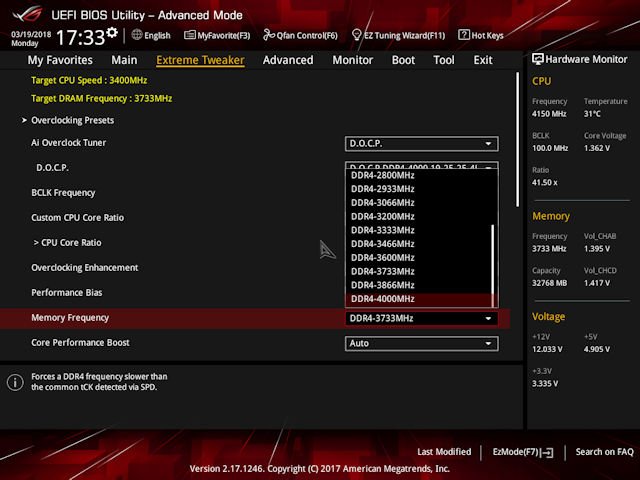Select the Overclocking Enhancement row
Image resolution: width=640 pixels, height=480 pixels.
(84, 268)
